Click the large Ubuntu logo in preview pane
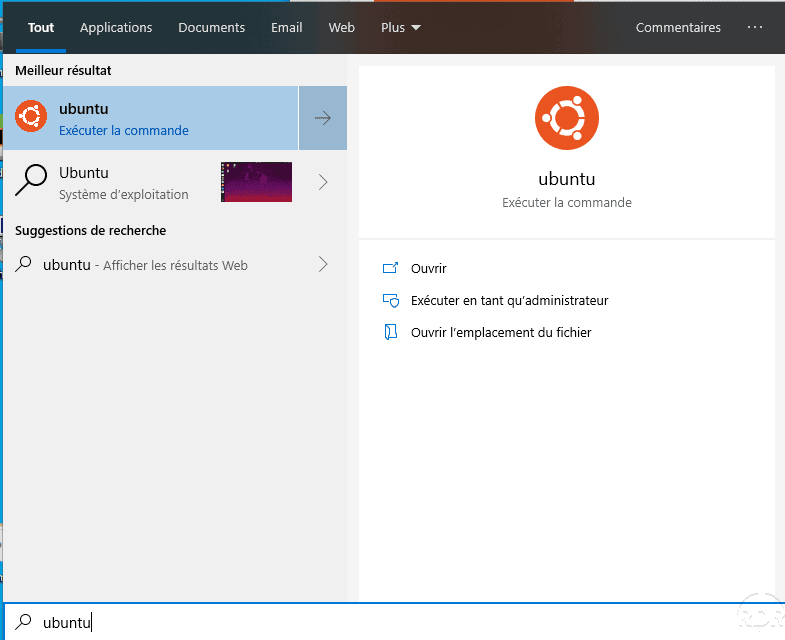The height and width of the screenshot is (640, 785). pos(567,118)
